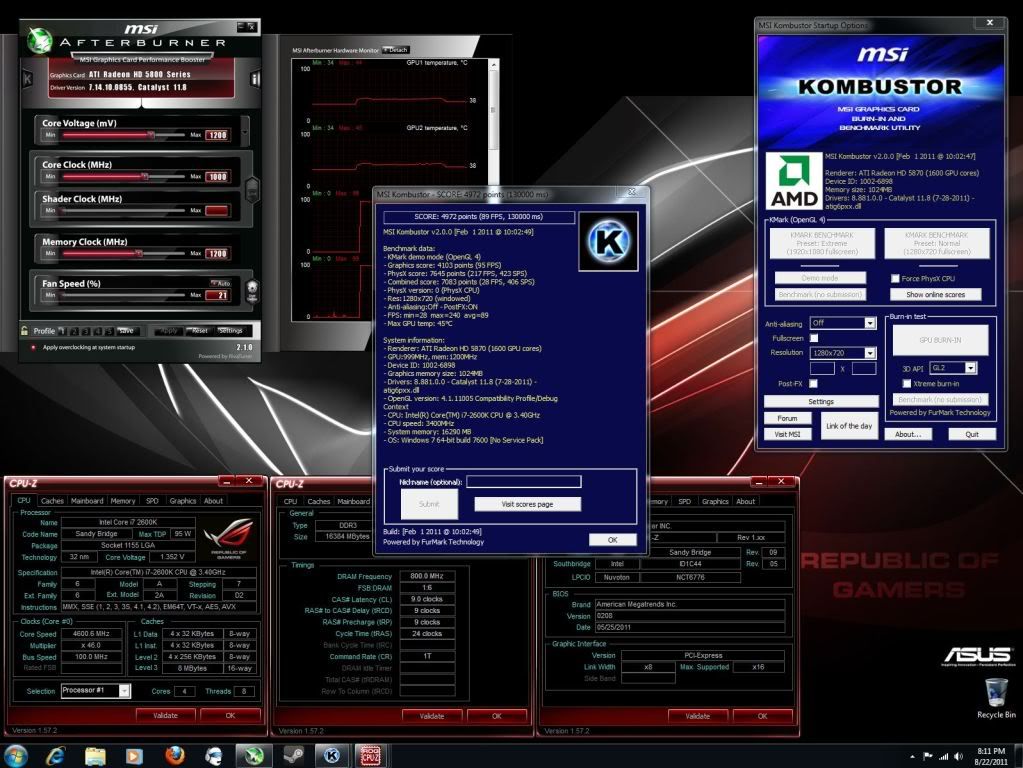Click the Afterburner profile lock icon
1023x768 pixels.
click(x=25, y=331)
